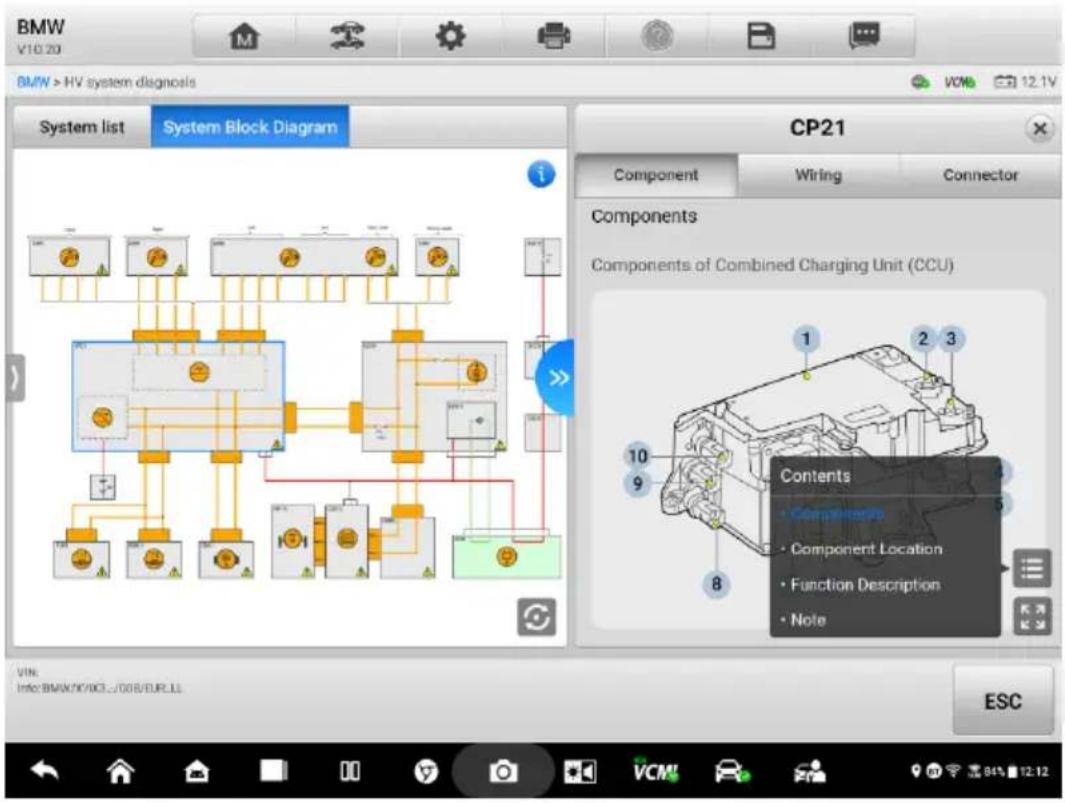
Task: Click callout number 1 on CCU image
Action: point(806,338)
